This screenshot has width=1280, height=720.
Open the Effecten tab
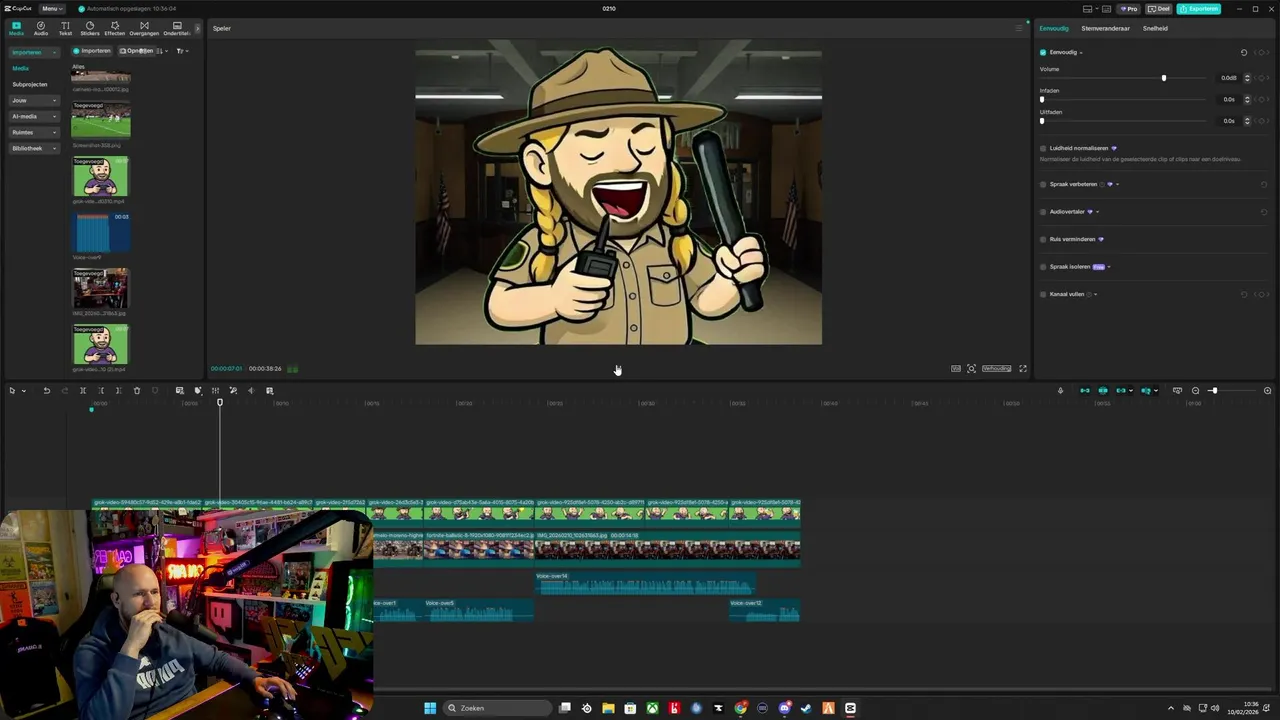(x=115, y=28)
